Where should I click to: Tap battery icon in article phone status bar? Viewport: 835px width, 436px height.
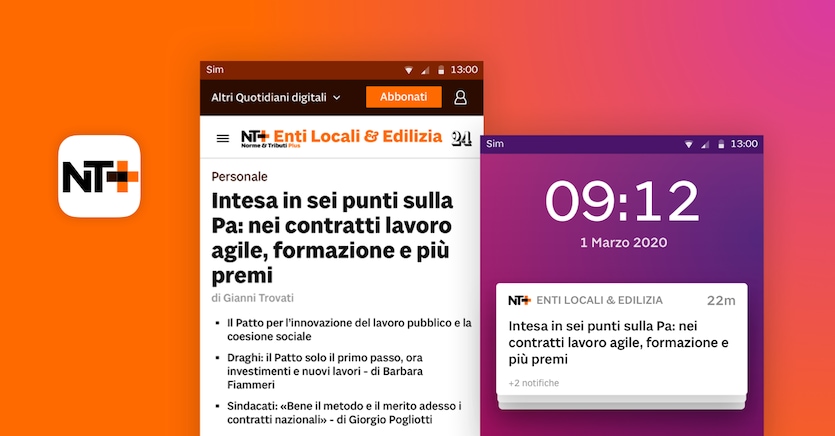[x=441, y=70]
